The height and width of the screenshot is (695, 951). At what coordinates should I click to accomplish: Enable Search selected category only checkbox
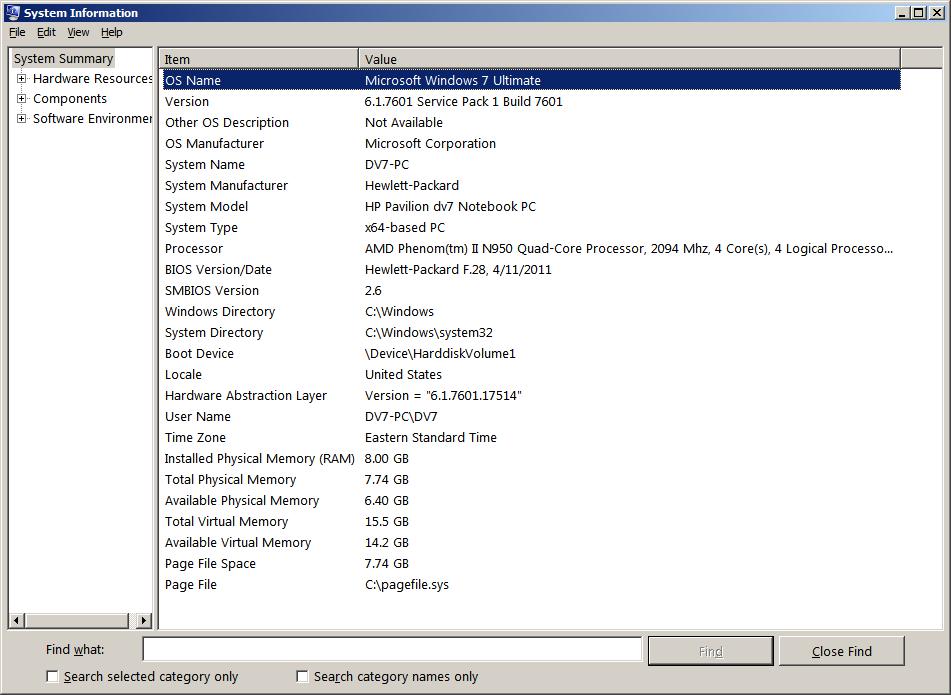click(x=53, y=676)
